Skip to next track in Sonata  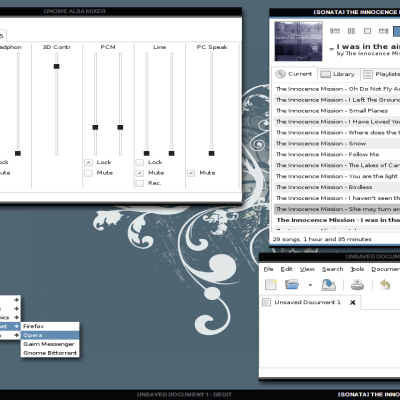(x=384, y=31)
